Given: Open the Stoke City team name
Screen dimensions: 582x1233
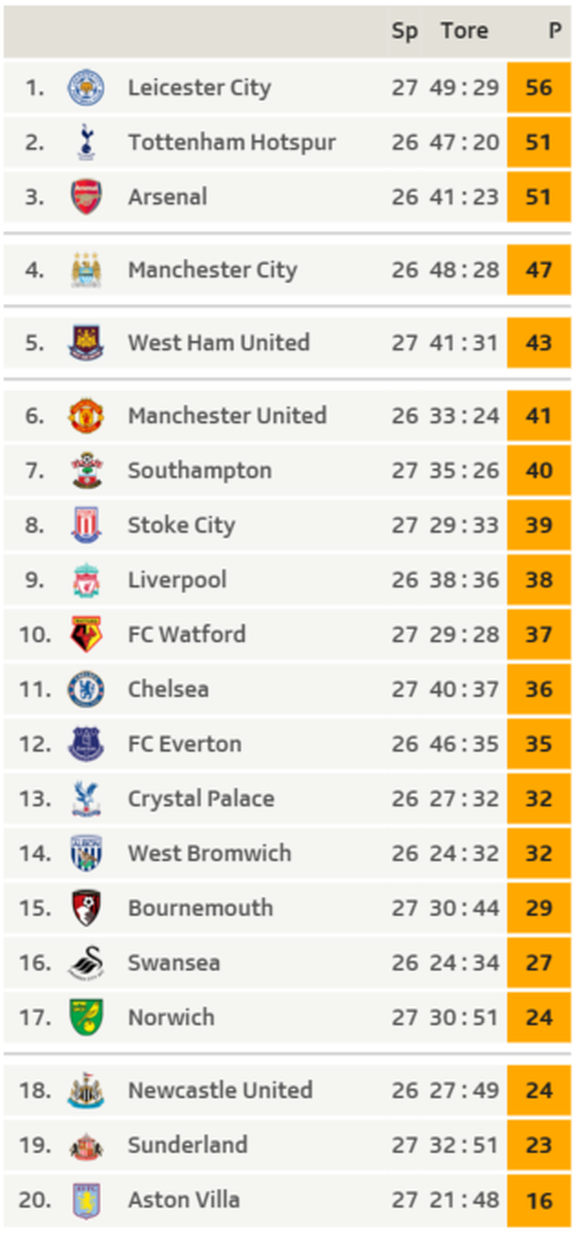Looking at the screenshot, I should 181,526.
